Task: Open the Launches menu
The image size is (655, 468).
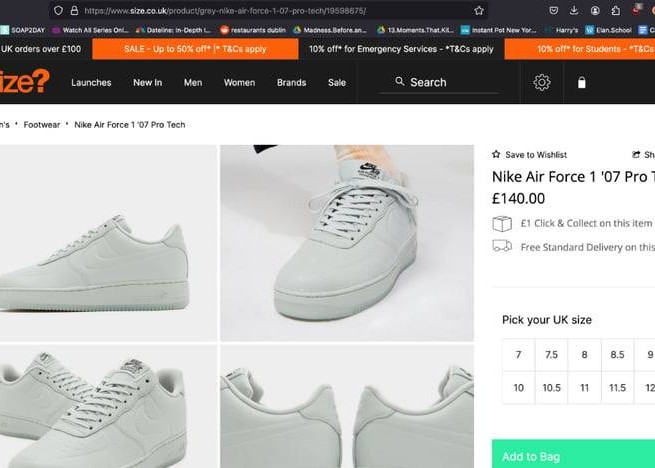Action: [91, 83]
